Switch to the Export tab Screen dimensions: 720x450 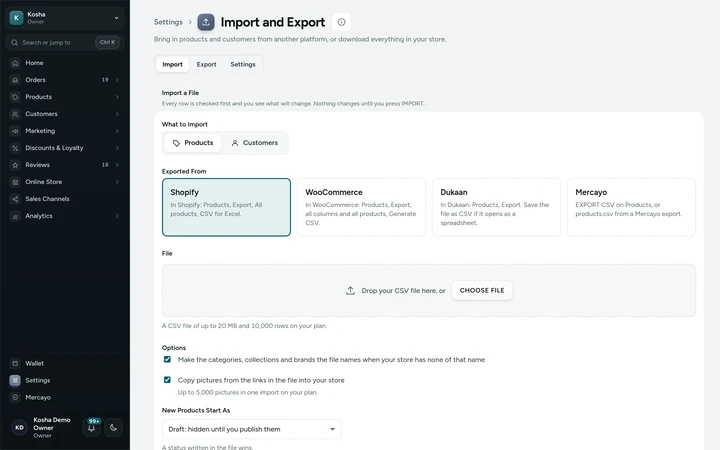click(x=207, y=64)
